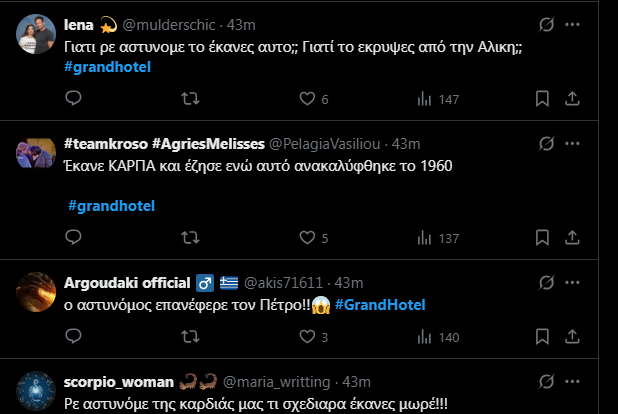The height and width of the screenshot is (414, 618).
Task: Open more options on Argoudaki official's tweet
Action: pos(574,282)
